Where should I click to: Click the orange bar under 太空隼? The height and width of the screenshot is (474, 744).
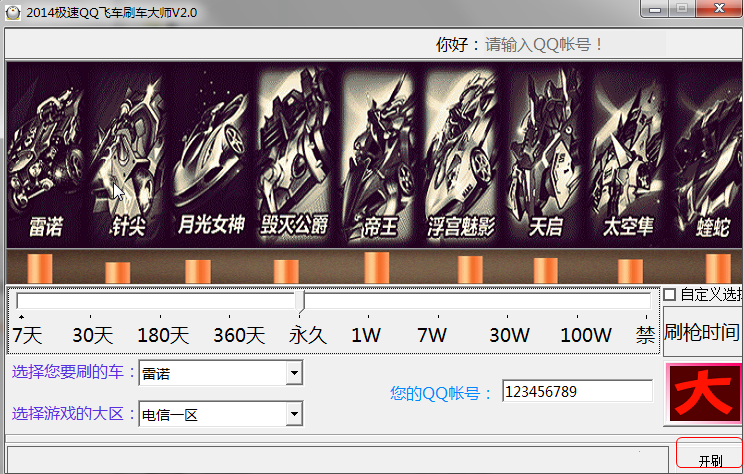pyautogui.click(x=631, y=271)
